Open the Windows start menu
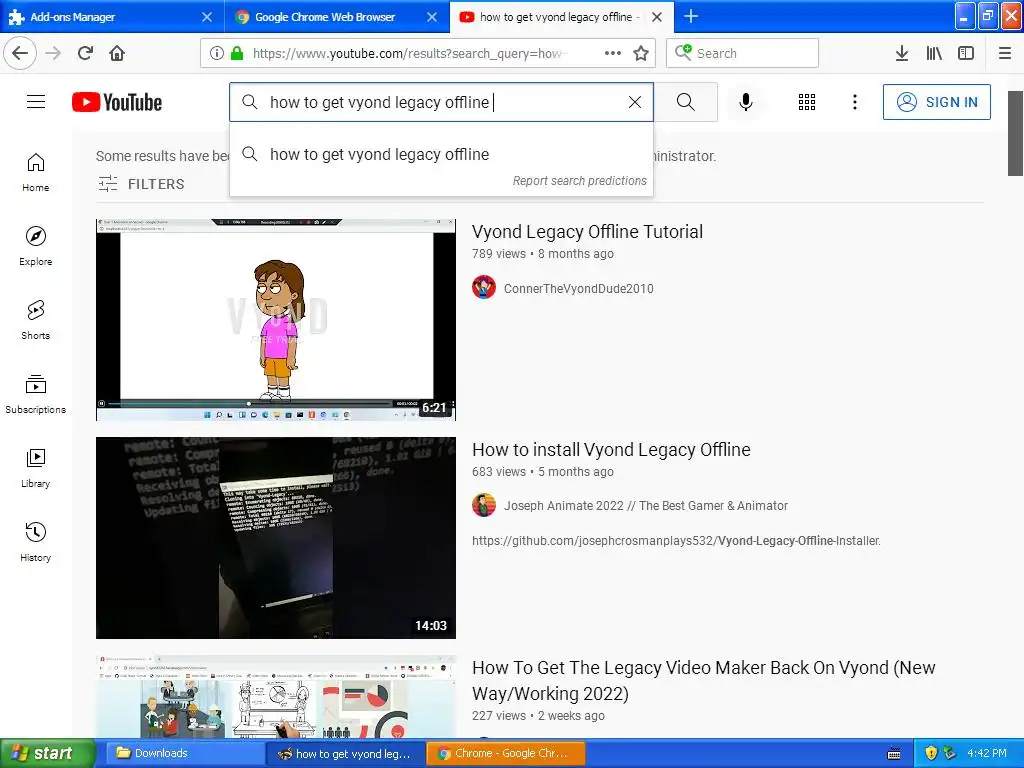Viewport: 1024px width, 768px height. click(x=47, y=753)
